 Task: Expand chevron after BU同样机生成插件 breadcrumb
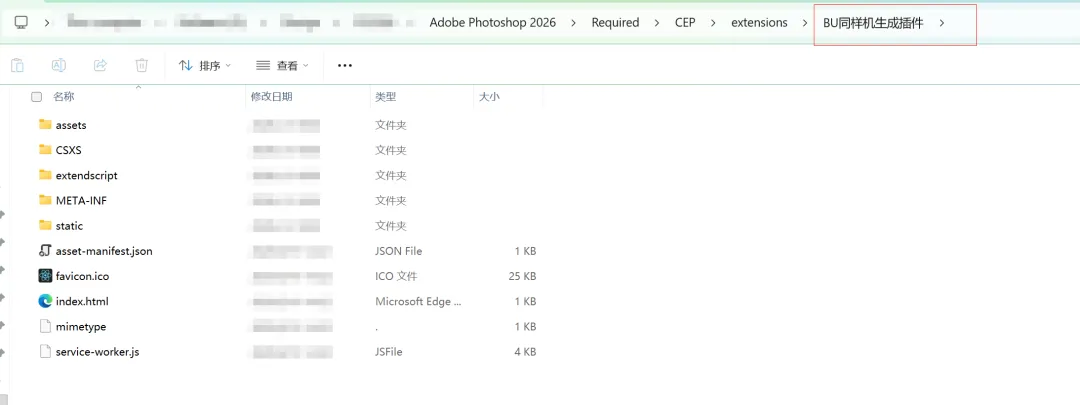pyautogui.click(x=941, y=23)
